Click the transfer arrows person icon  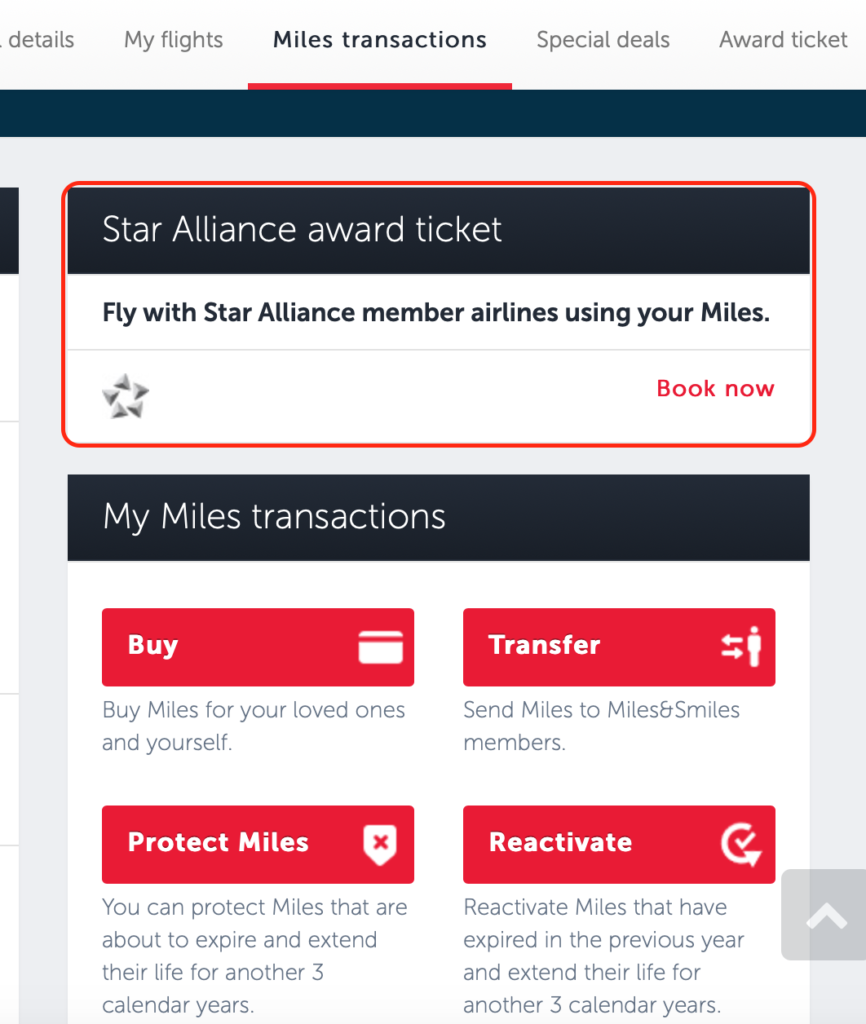741,647
